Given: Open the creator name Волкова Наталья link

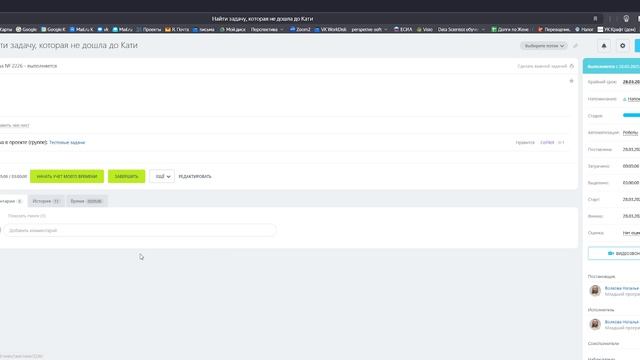Looking at the screenshot, I should (622, 288).
